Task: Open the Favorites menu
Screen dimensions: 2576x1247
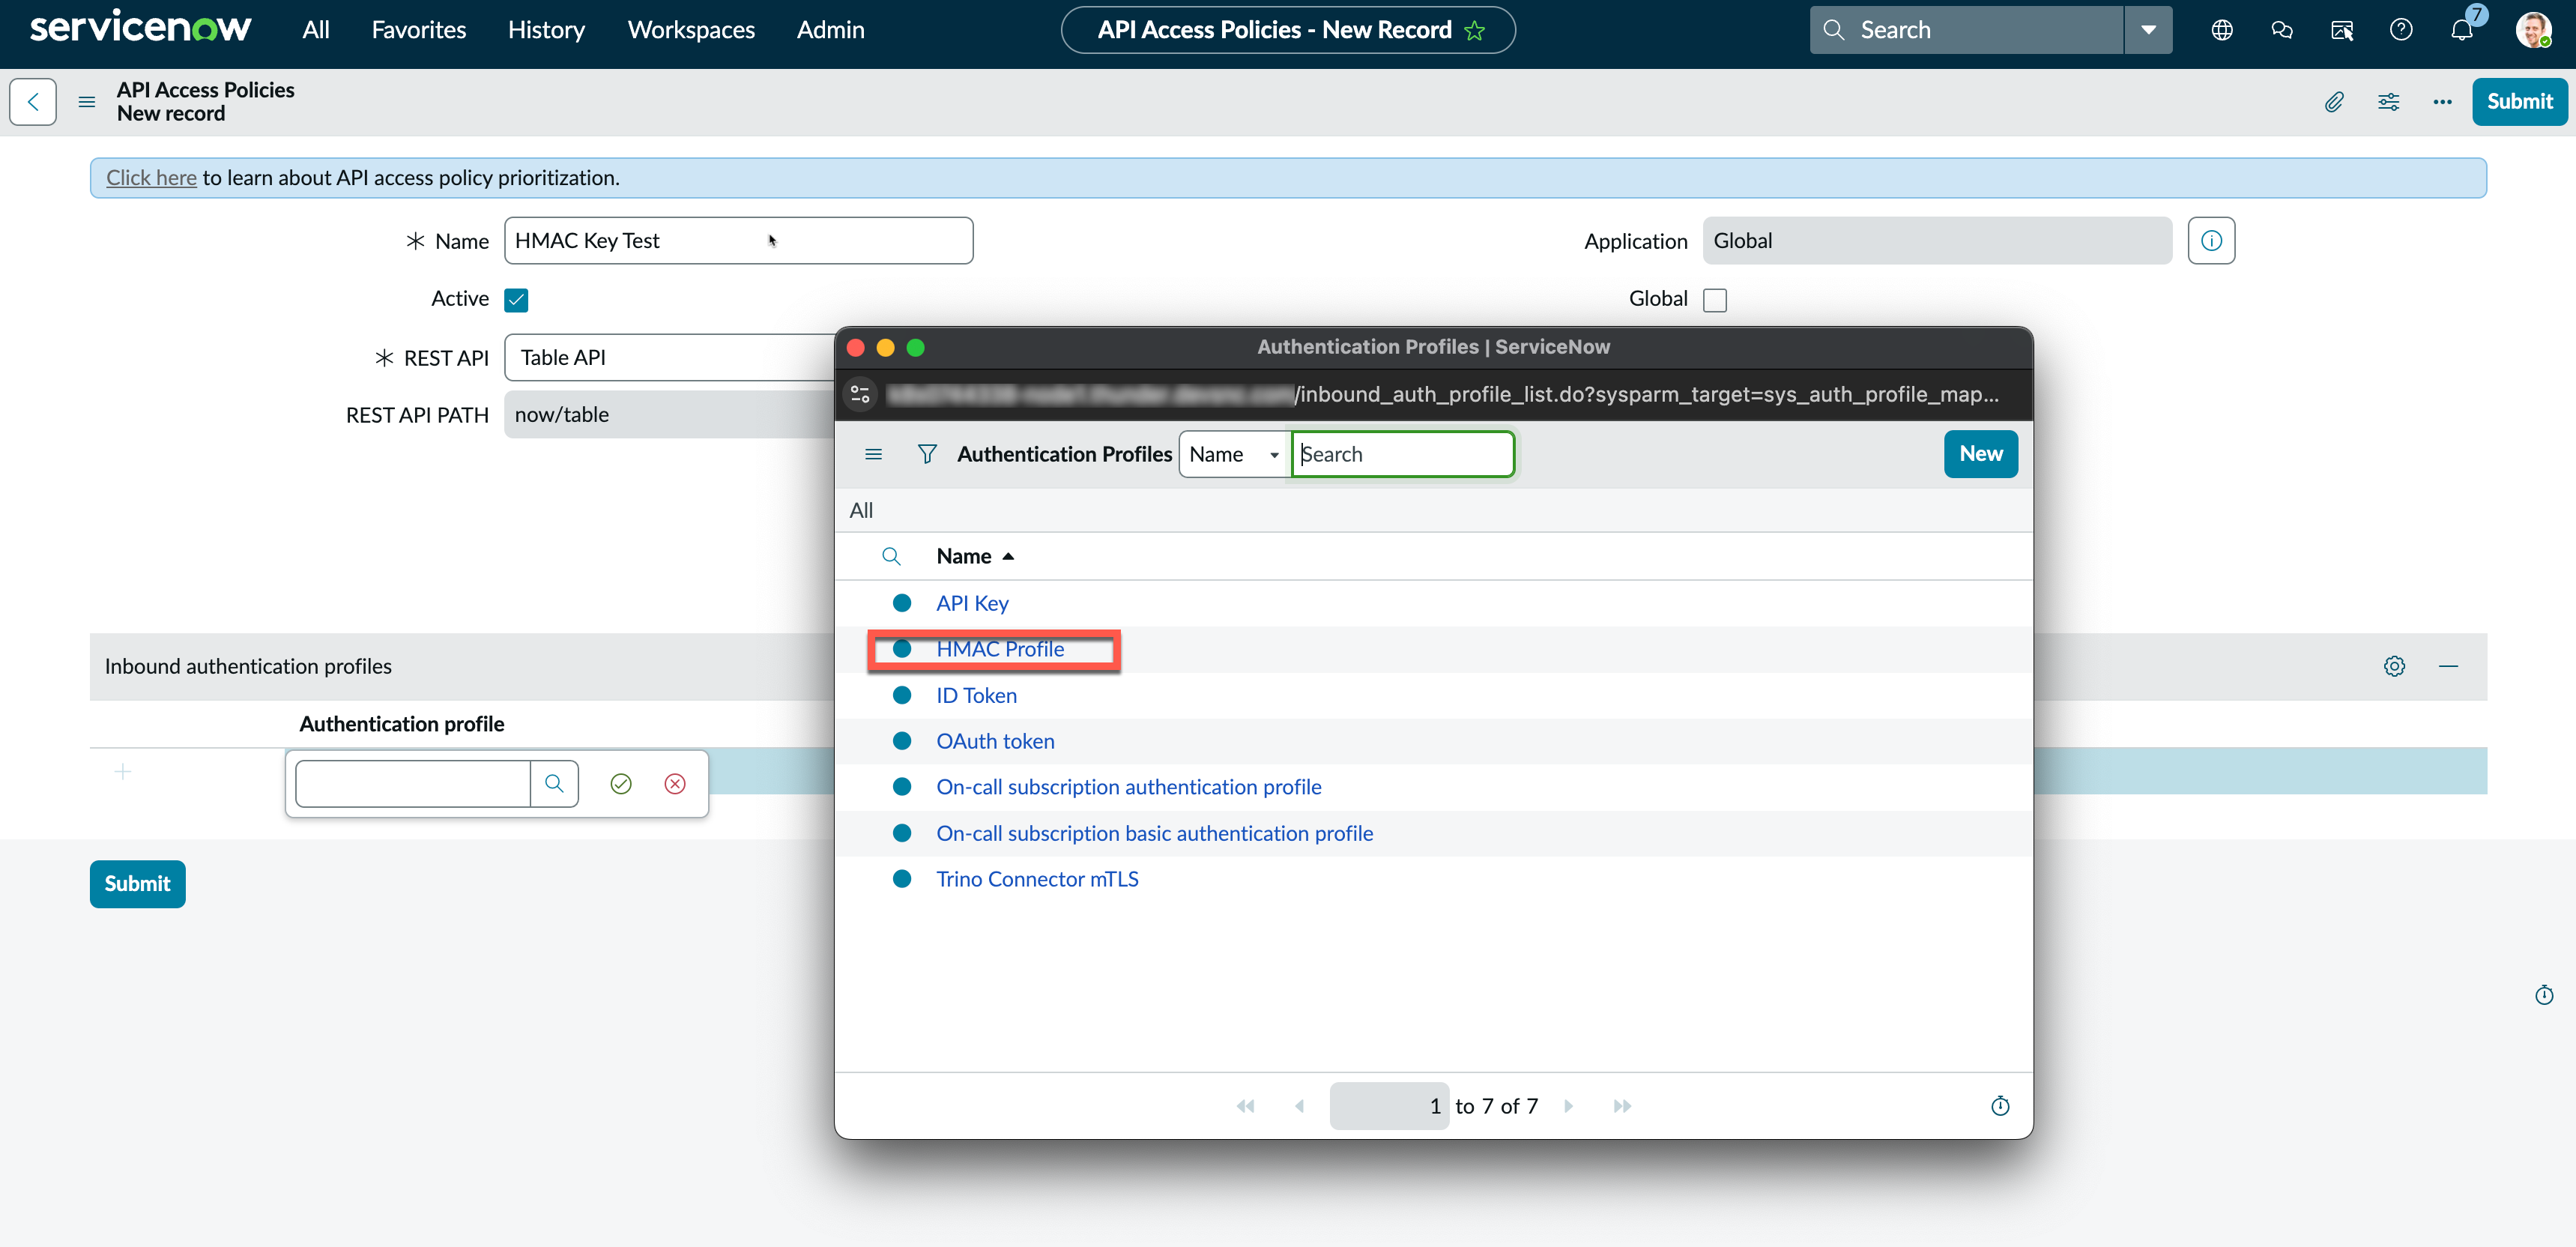Action: (x=419, y=30)
